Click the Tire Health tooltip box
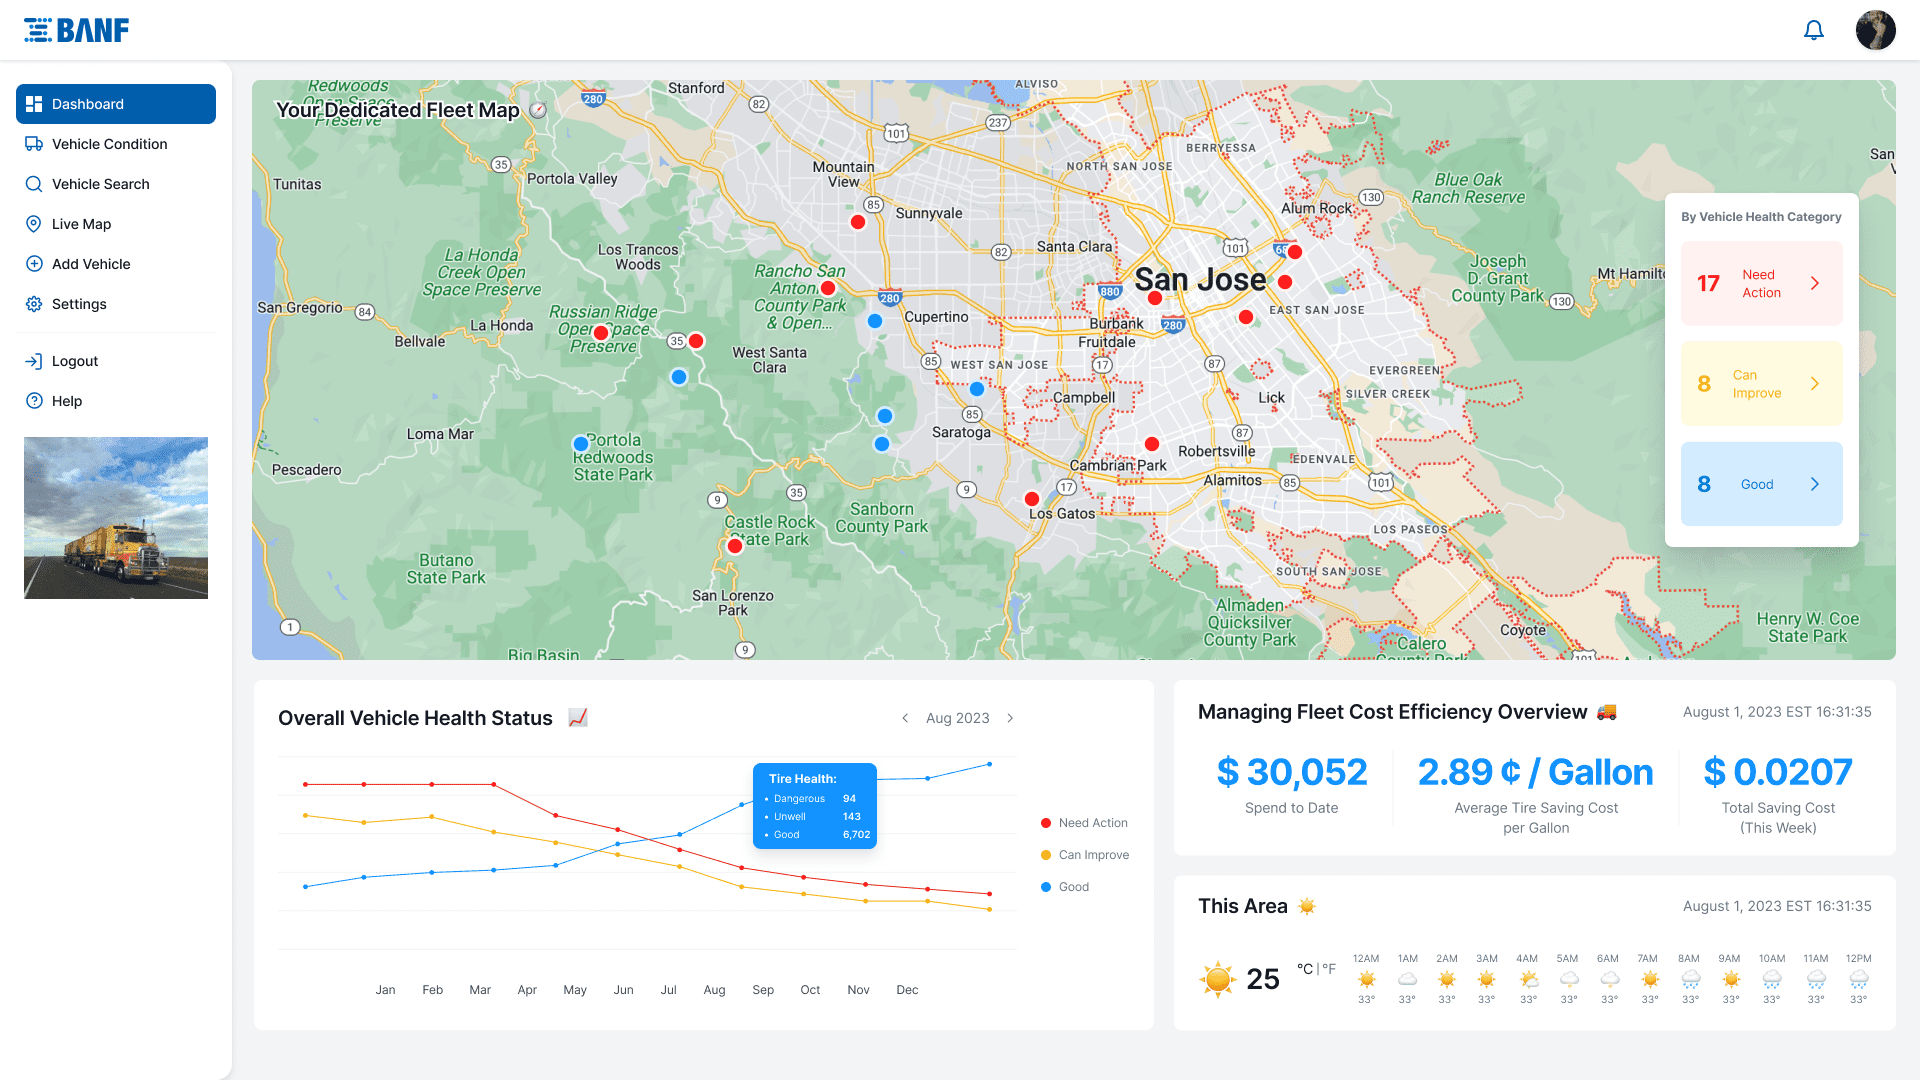The image size is (1920, 1080). tap(815, 806)
